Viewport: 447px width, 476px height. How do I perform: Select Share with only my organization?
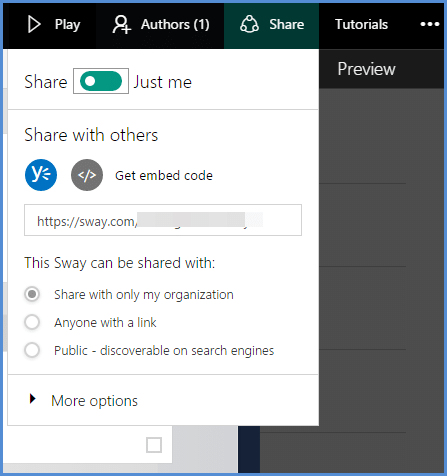pos(32,294)
